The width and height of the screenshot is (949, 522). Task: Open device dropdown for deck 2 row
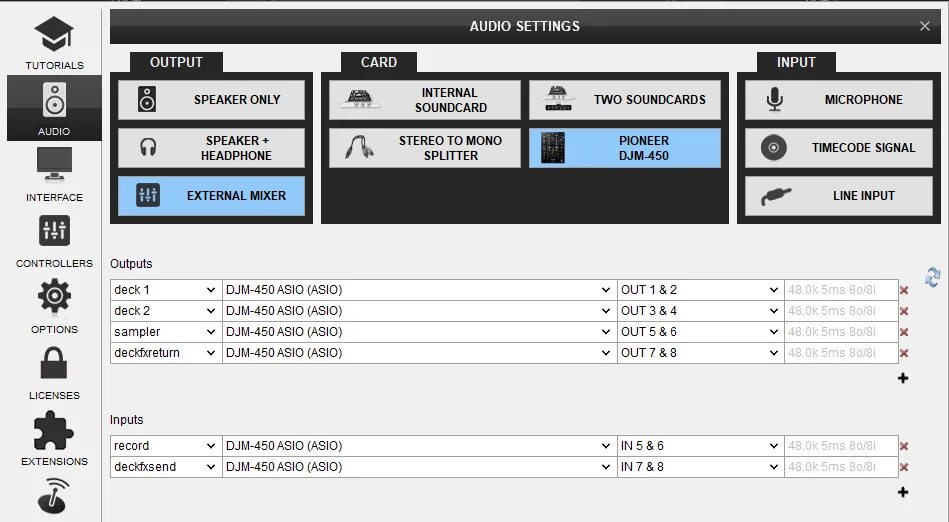click(x=419, y=311)
